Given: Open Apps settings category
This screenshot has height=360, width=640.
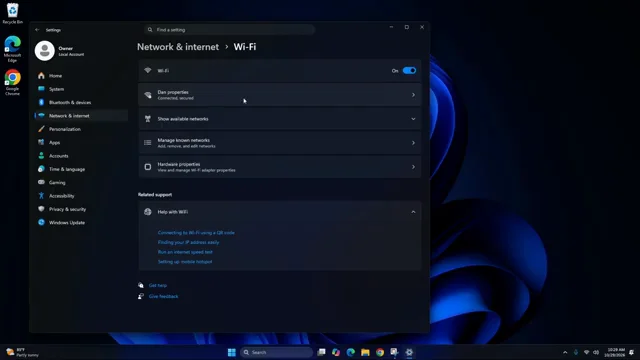Looking at the screenshot, I should 81,142.
